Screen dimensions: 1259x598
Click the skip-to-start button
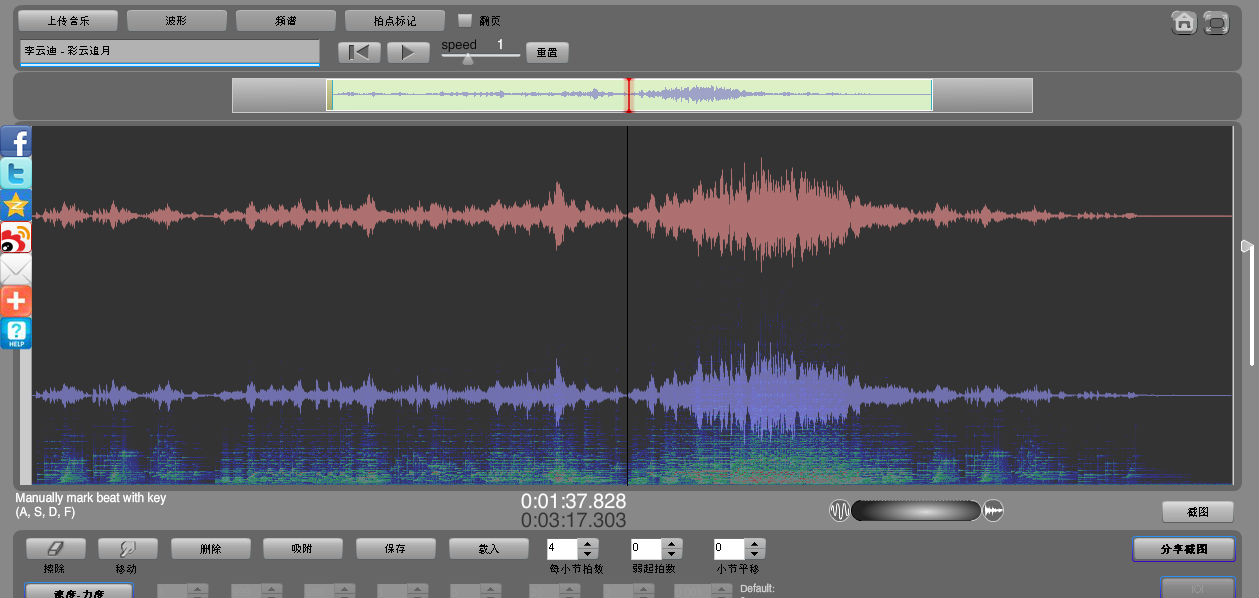coord(359,53)
